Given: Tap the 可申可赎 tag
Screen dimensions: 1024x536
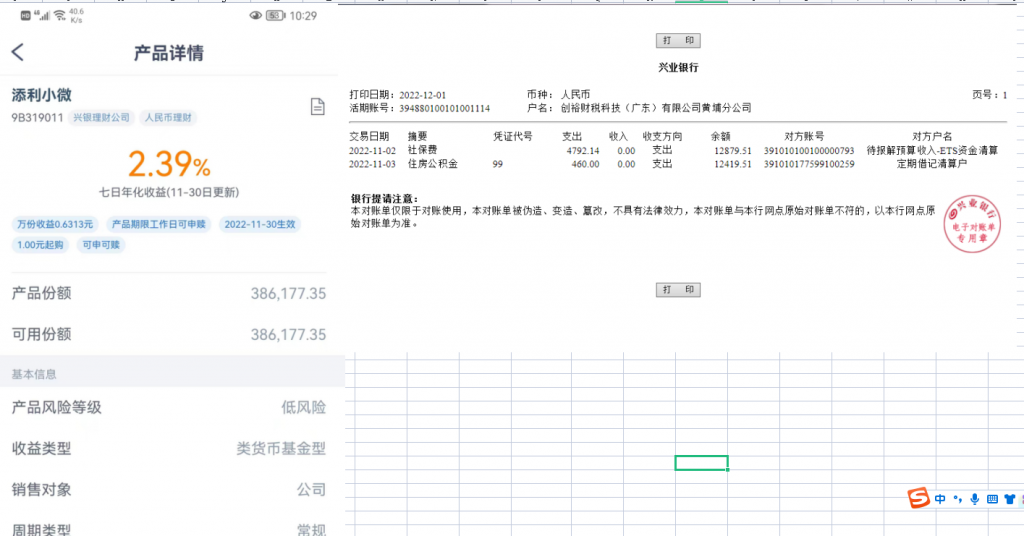Looking at the screenshot, I should coord(101,245).
